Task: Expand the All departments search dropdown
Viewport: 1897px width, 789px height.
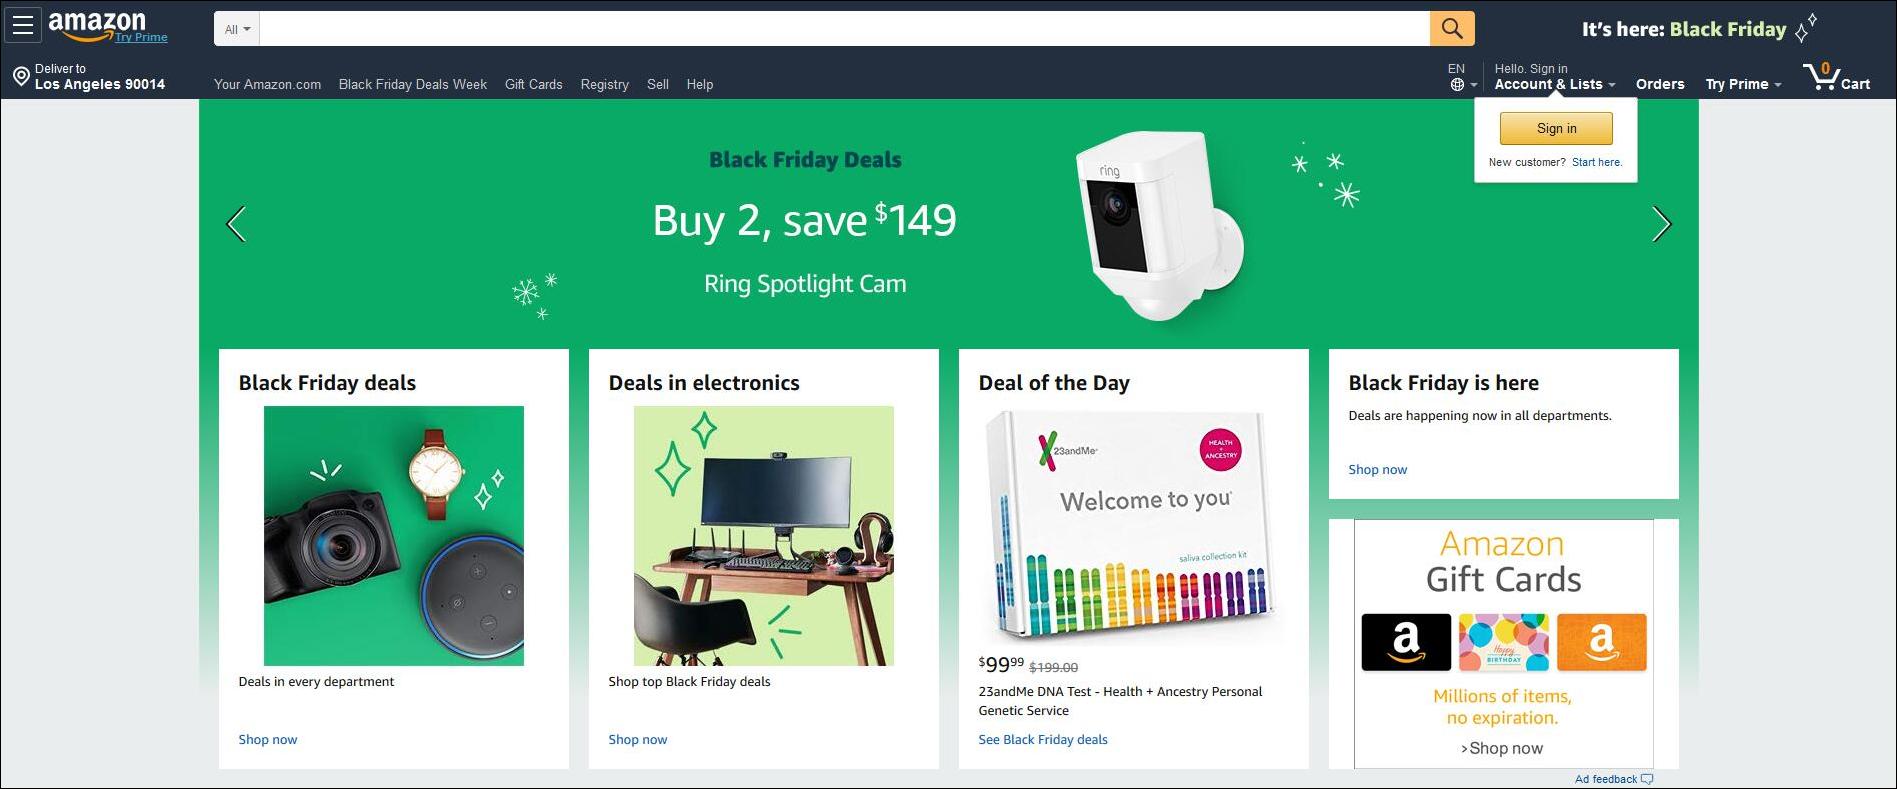Action: click(237, 29)
